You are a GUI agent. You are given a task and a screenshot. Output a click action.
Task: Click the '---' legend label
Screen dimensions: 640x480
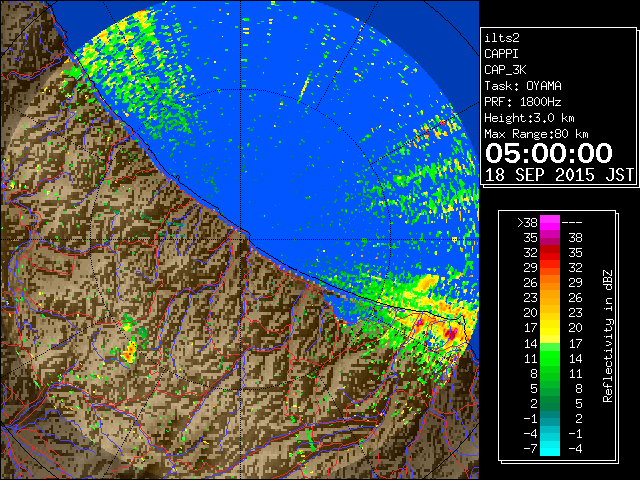(572, 223)
